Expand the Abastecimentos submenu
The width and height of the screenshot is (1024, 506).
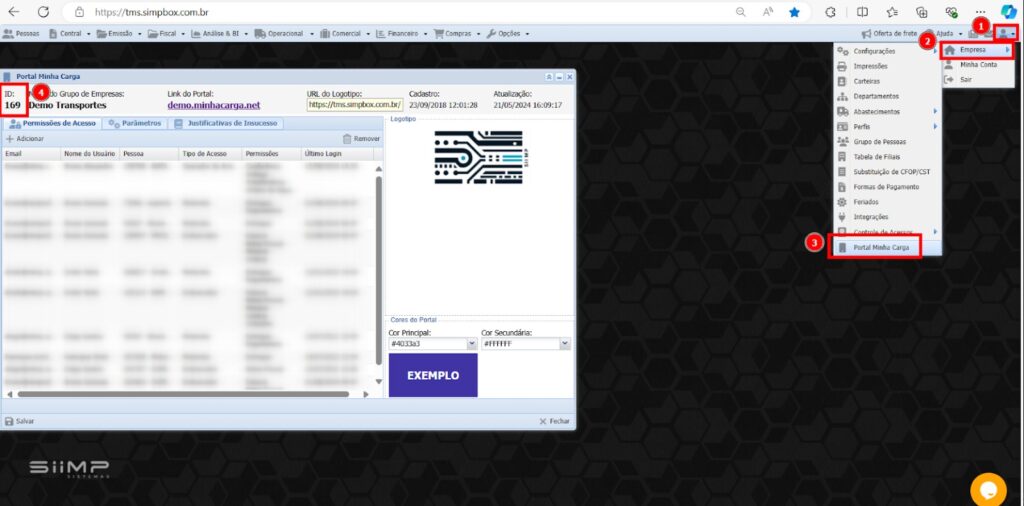pos(887,112)
